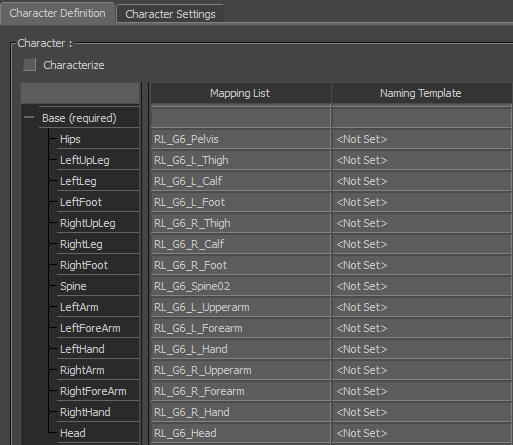Click the Not Set template cell for LeftFoot

tap(422, 202)
